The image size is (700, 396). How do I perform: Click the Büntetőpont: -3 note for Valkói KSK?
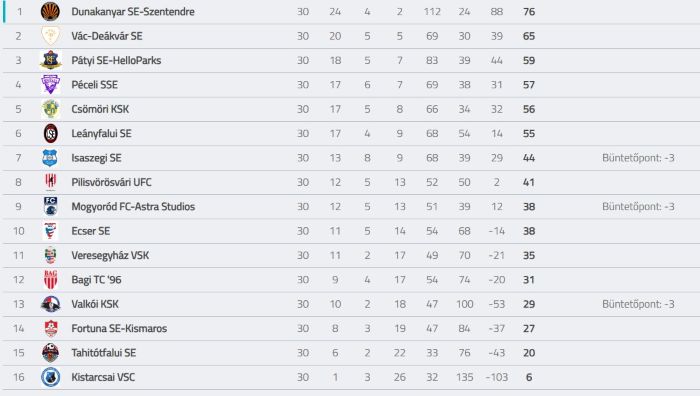pyautogui.click(x=638, y=304)
